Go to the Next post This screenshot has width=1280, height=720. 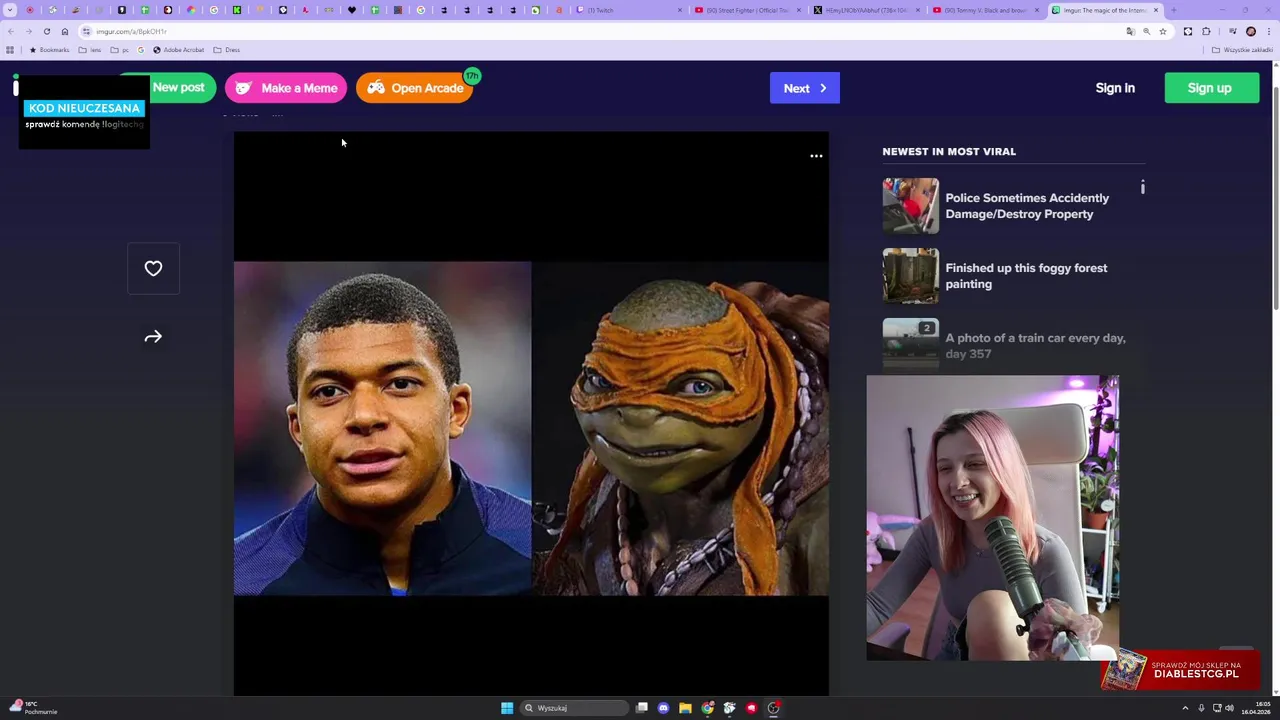coord(805,88)
